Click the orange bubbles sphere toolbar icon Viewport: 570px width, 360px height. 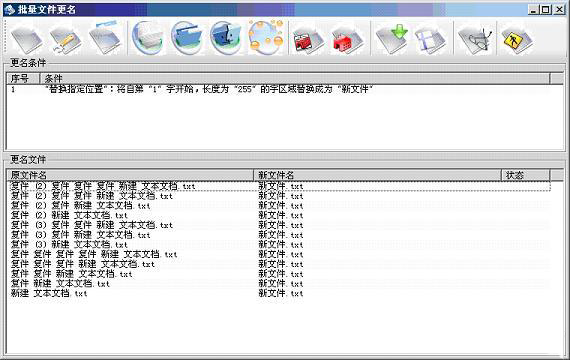(266, 38)
